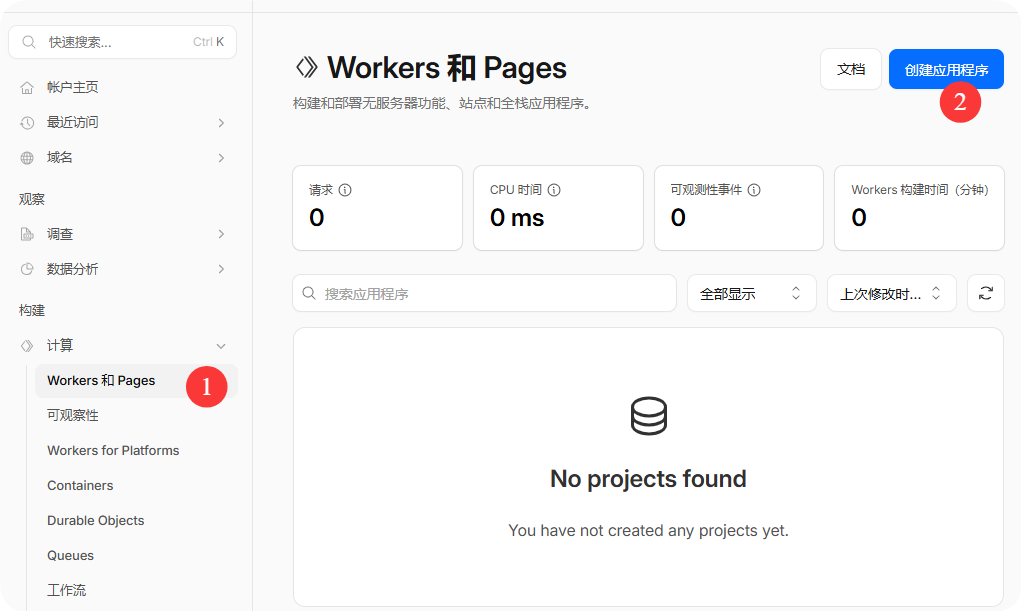Collapse the 计算 section chevron
The width and height of the screenshot is (1021, 611).
click(x=221, y=346)
